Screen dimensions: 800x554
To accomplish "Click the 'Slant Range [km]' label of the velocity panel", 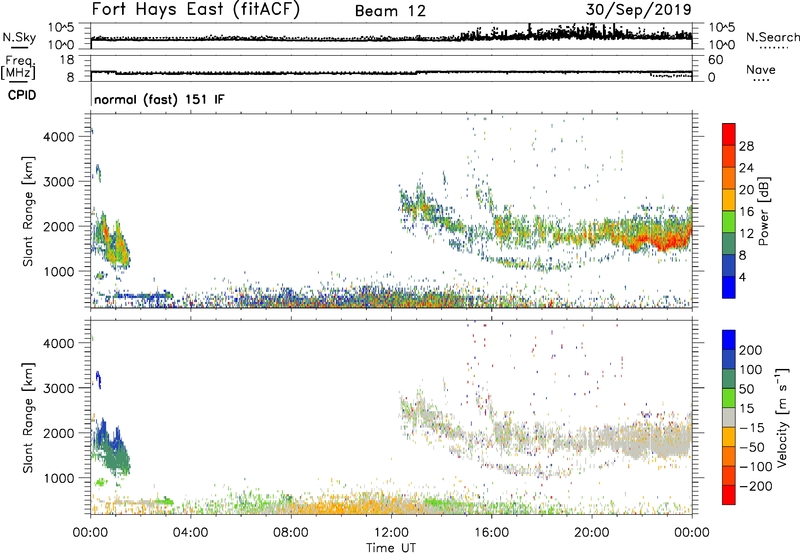I will [28, 418].
